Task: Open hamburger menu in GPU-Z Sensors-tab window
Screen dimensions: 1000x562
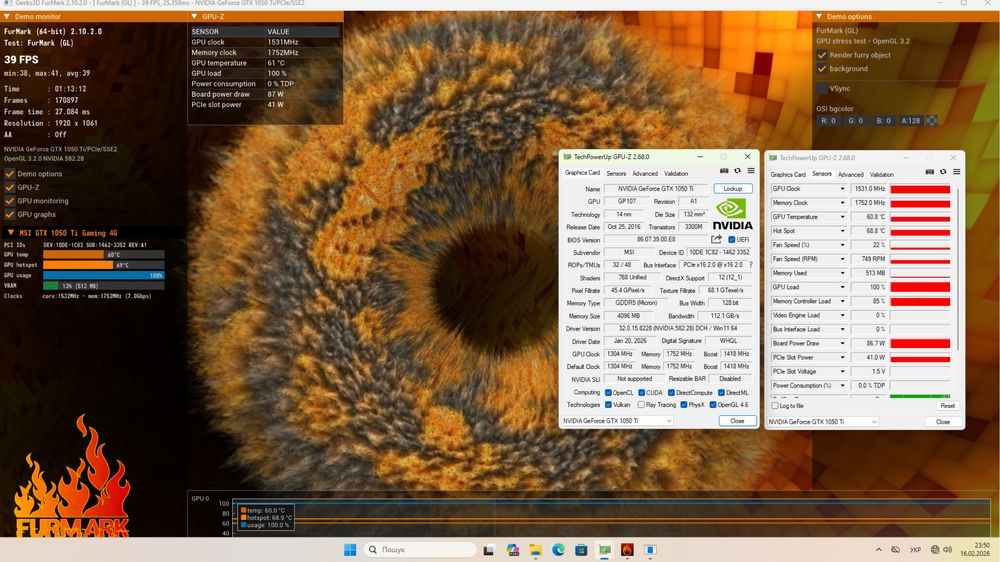Action: [957, 172]
